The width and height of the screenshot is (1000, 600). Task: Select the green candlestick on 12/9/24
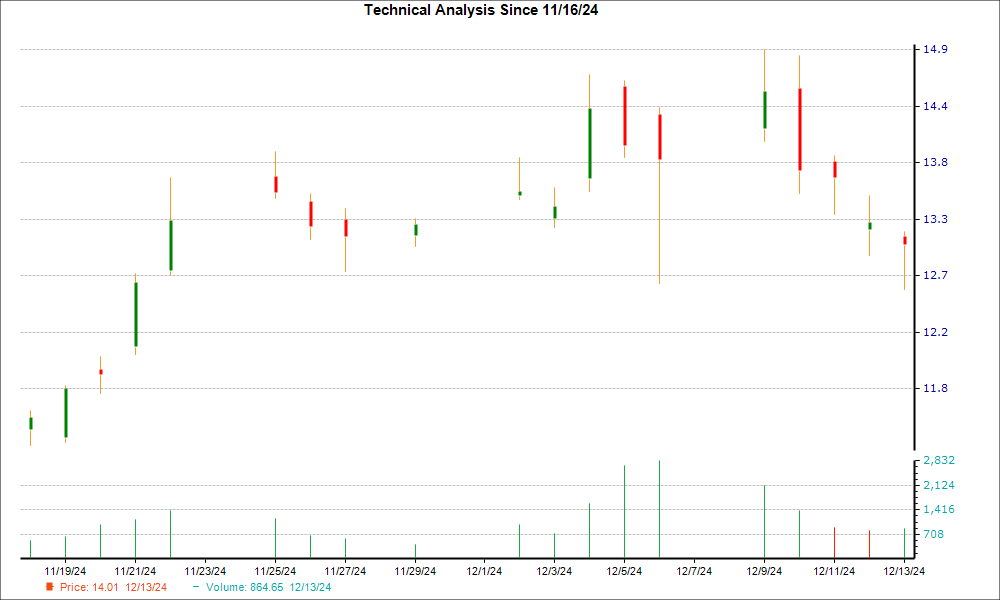coord(765,110)
